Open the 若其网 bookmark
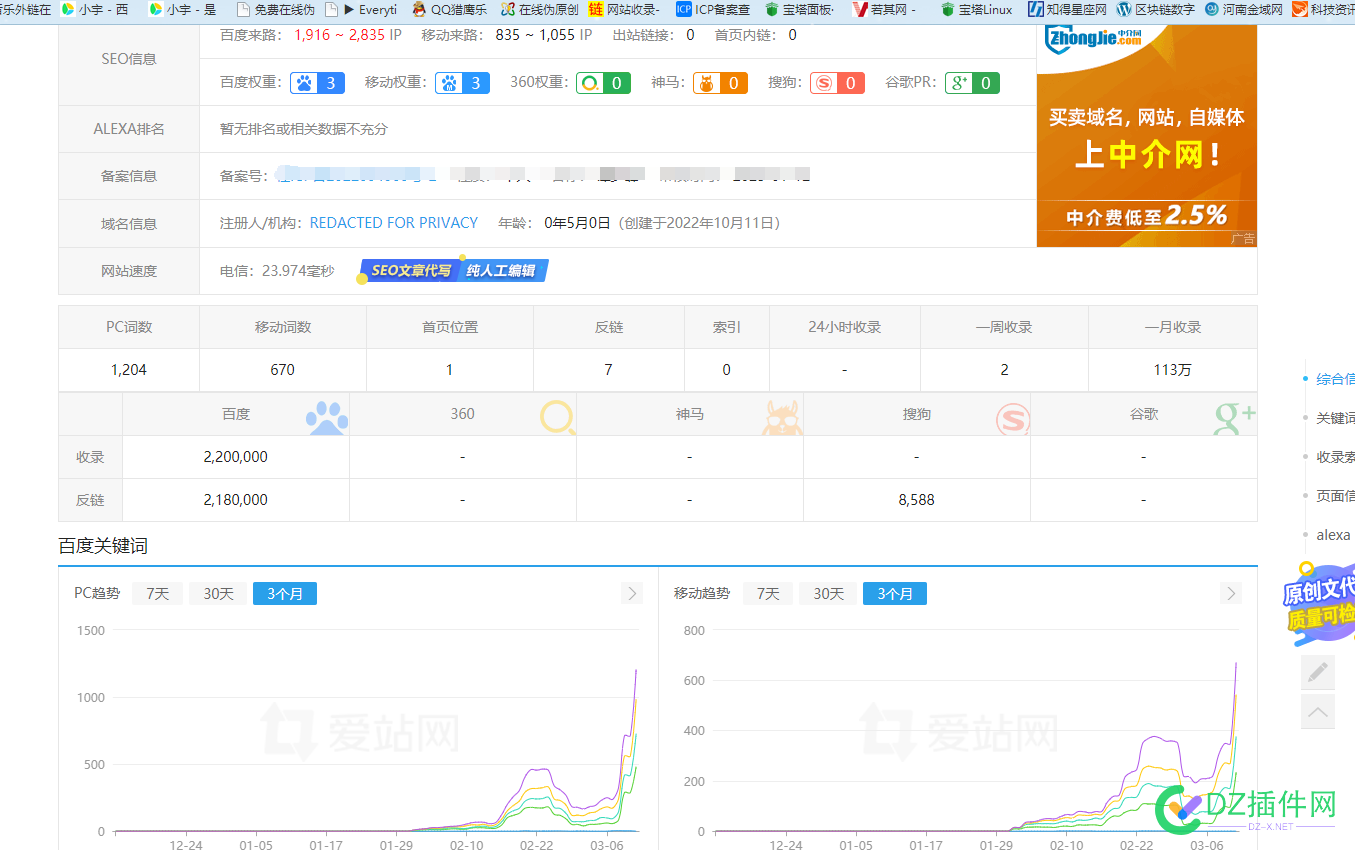 click(884, 9)
